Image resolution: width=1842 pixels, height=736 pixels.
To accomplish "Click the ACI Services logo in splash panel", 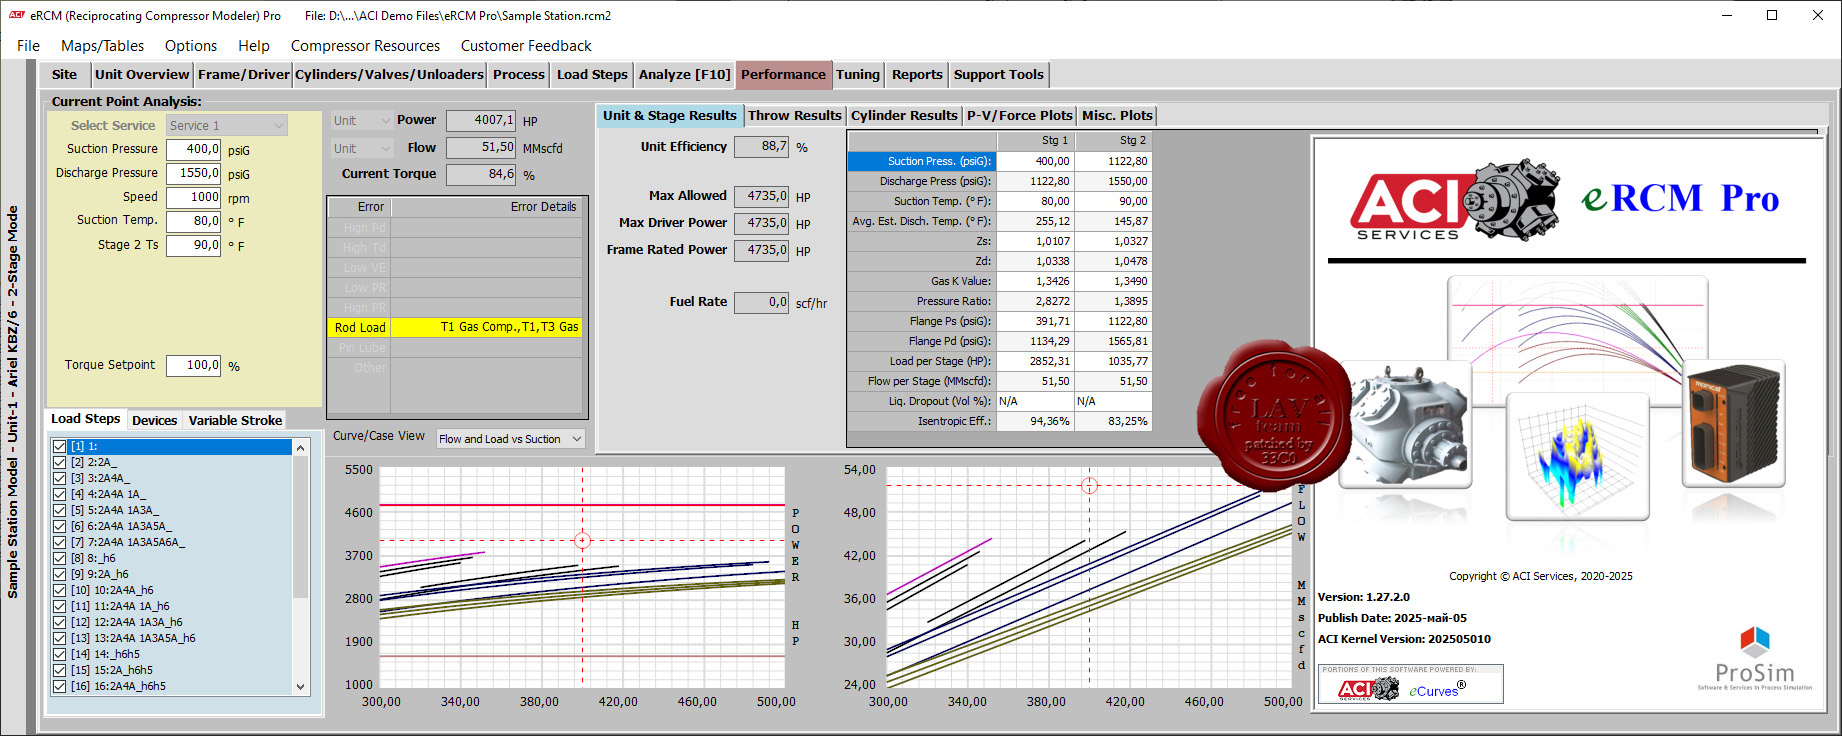I will click(x=1455, y=201).
